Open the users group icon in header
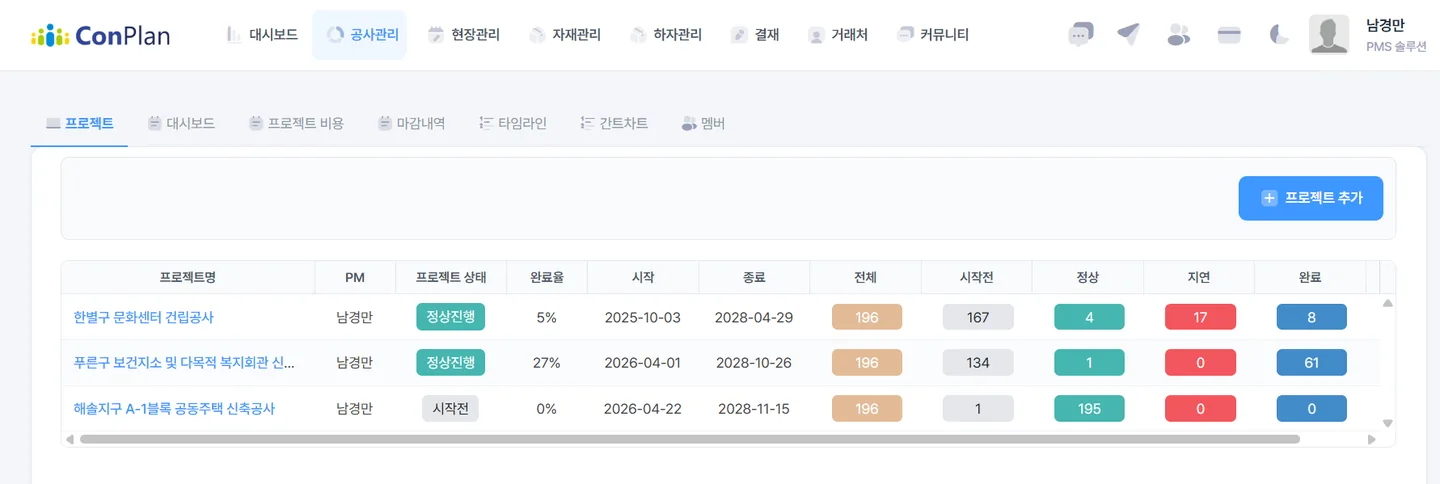Screen dimensions: 1440x484 pos(1179,35)
